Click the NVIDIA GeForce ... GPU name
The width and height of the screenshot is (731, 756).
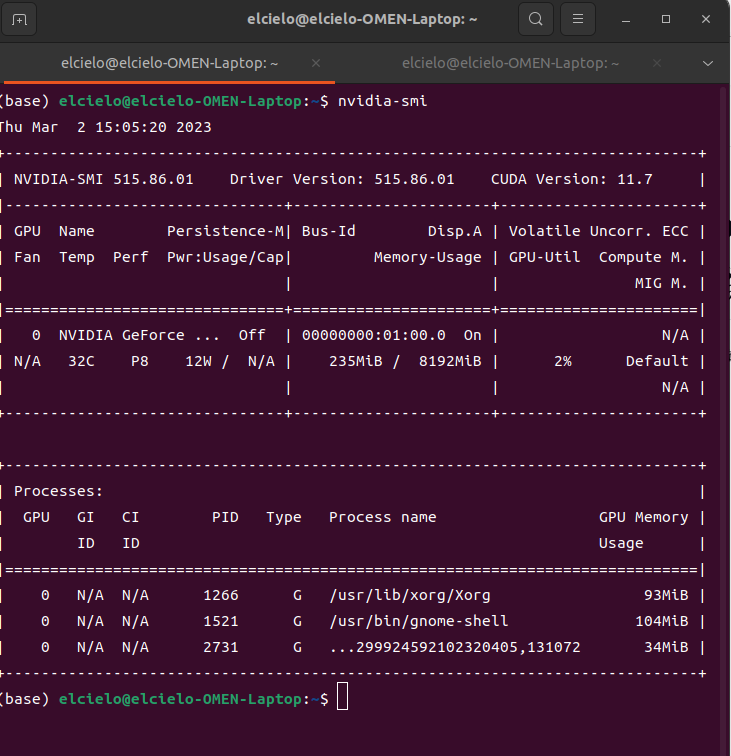[x=139, y=336]
